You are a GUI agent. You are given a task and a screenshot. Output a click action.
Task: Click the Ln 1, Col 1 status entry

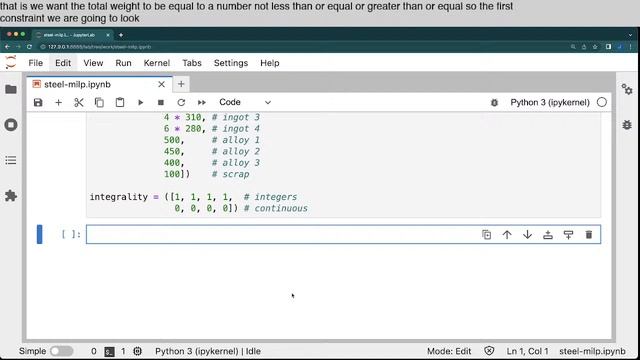click(527, 351)
